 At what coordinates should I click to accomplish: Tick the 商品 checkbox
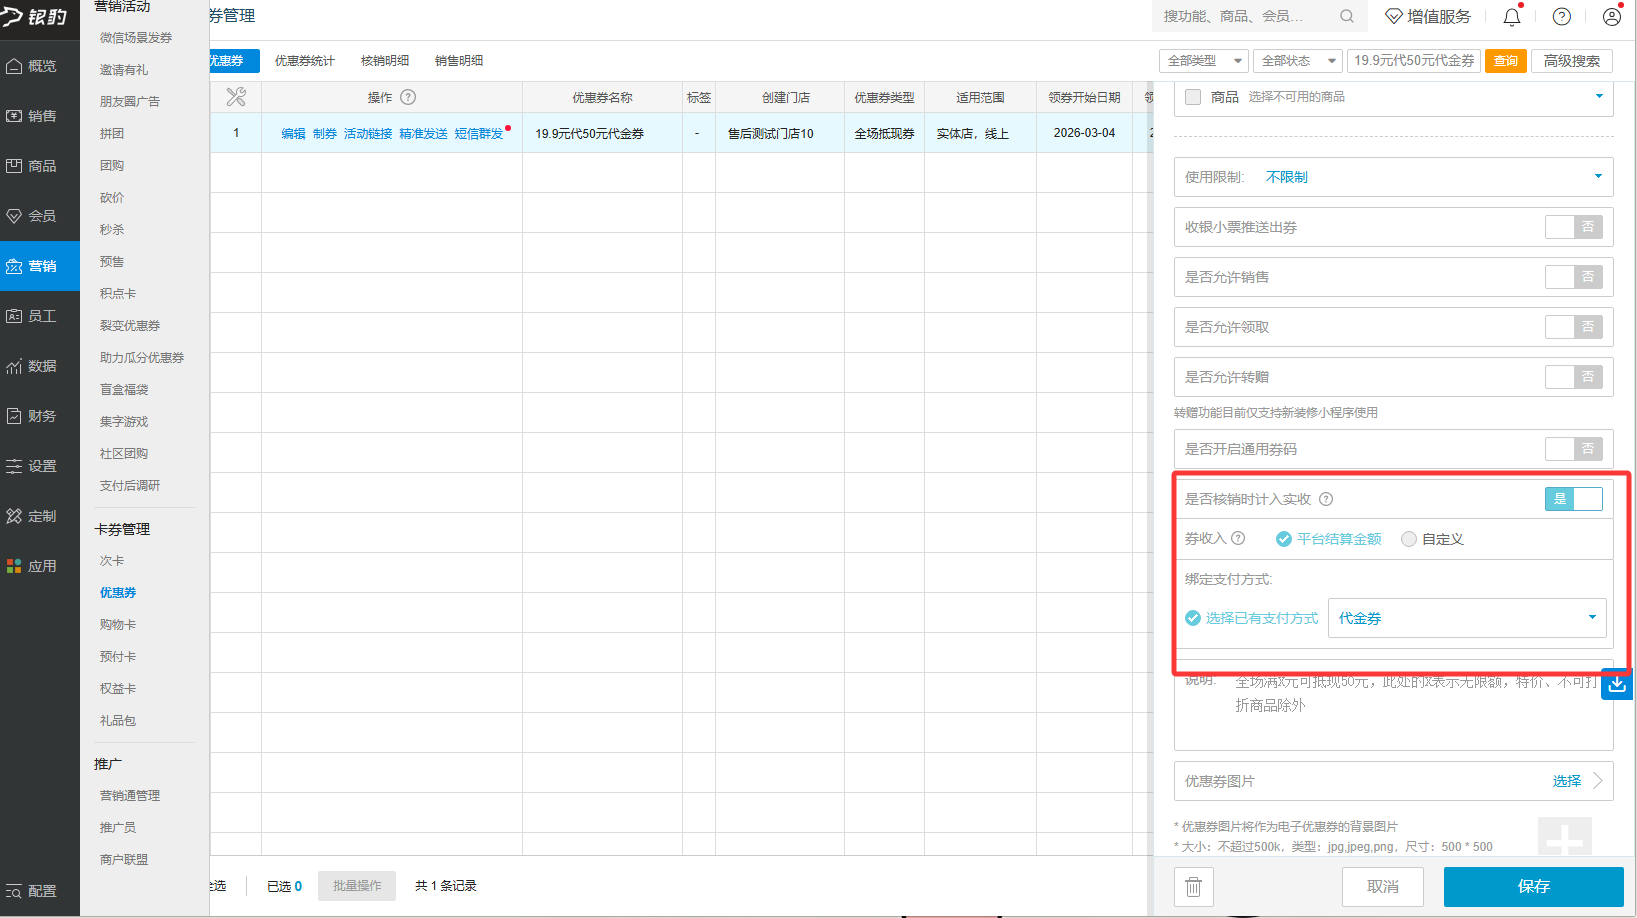1193,97
